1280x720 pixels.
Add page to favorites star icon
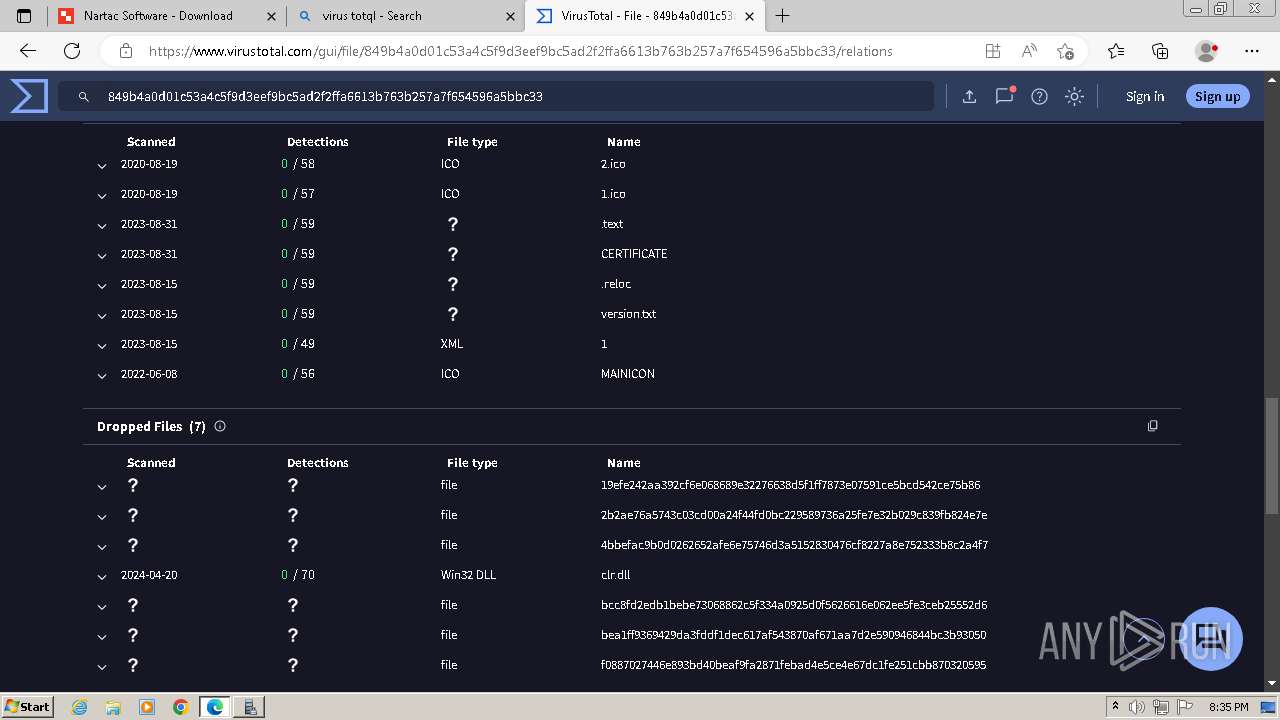tap(1065, 51)
